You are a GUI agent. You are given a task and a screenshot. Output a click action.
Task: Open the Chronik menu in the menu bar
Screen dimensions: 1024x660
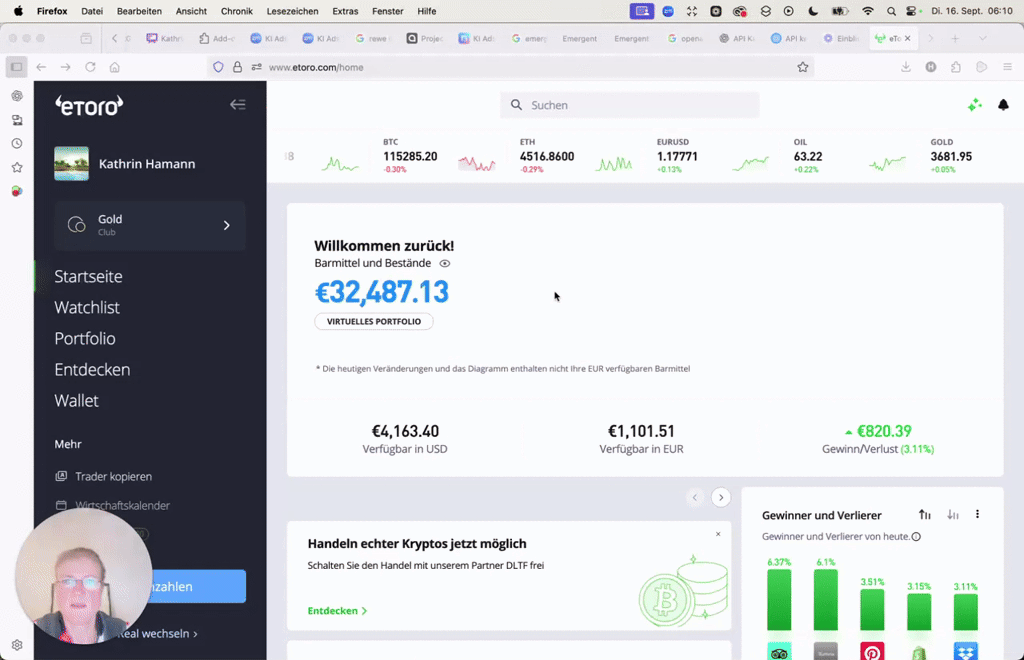pos(236,11)
